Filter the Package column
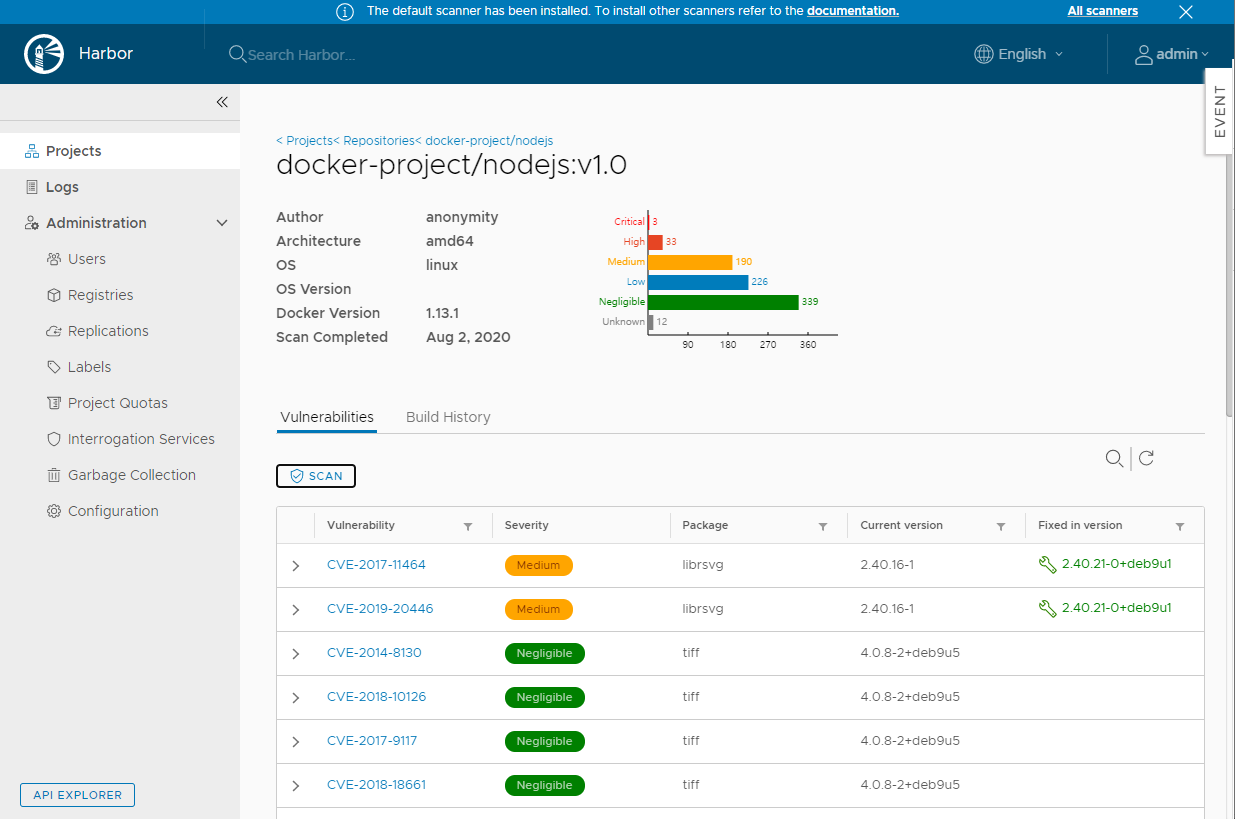 click(x=823, y=526)
